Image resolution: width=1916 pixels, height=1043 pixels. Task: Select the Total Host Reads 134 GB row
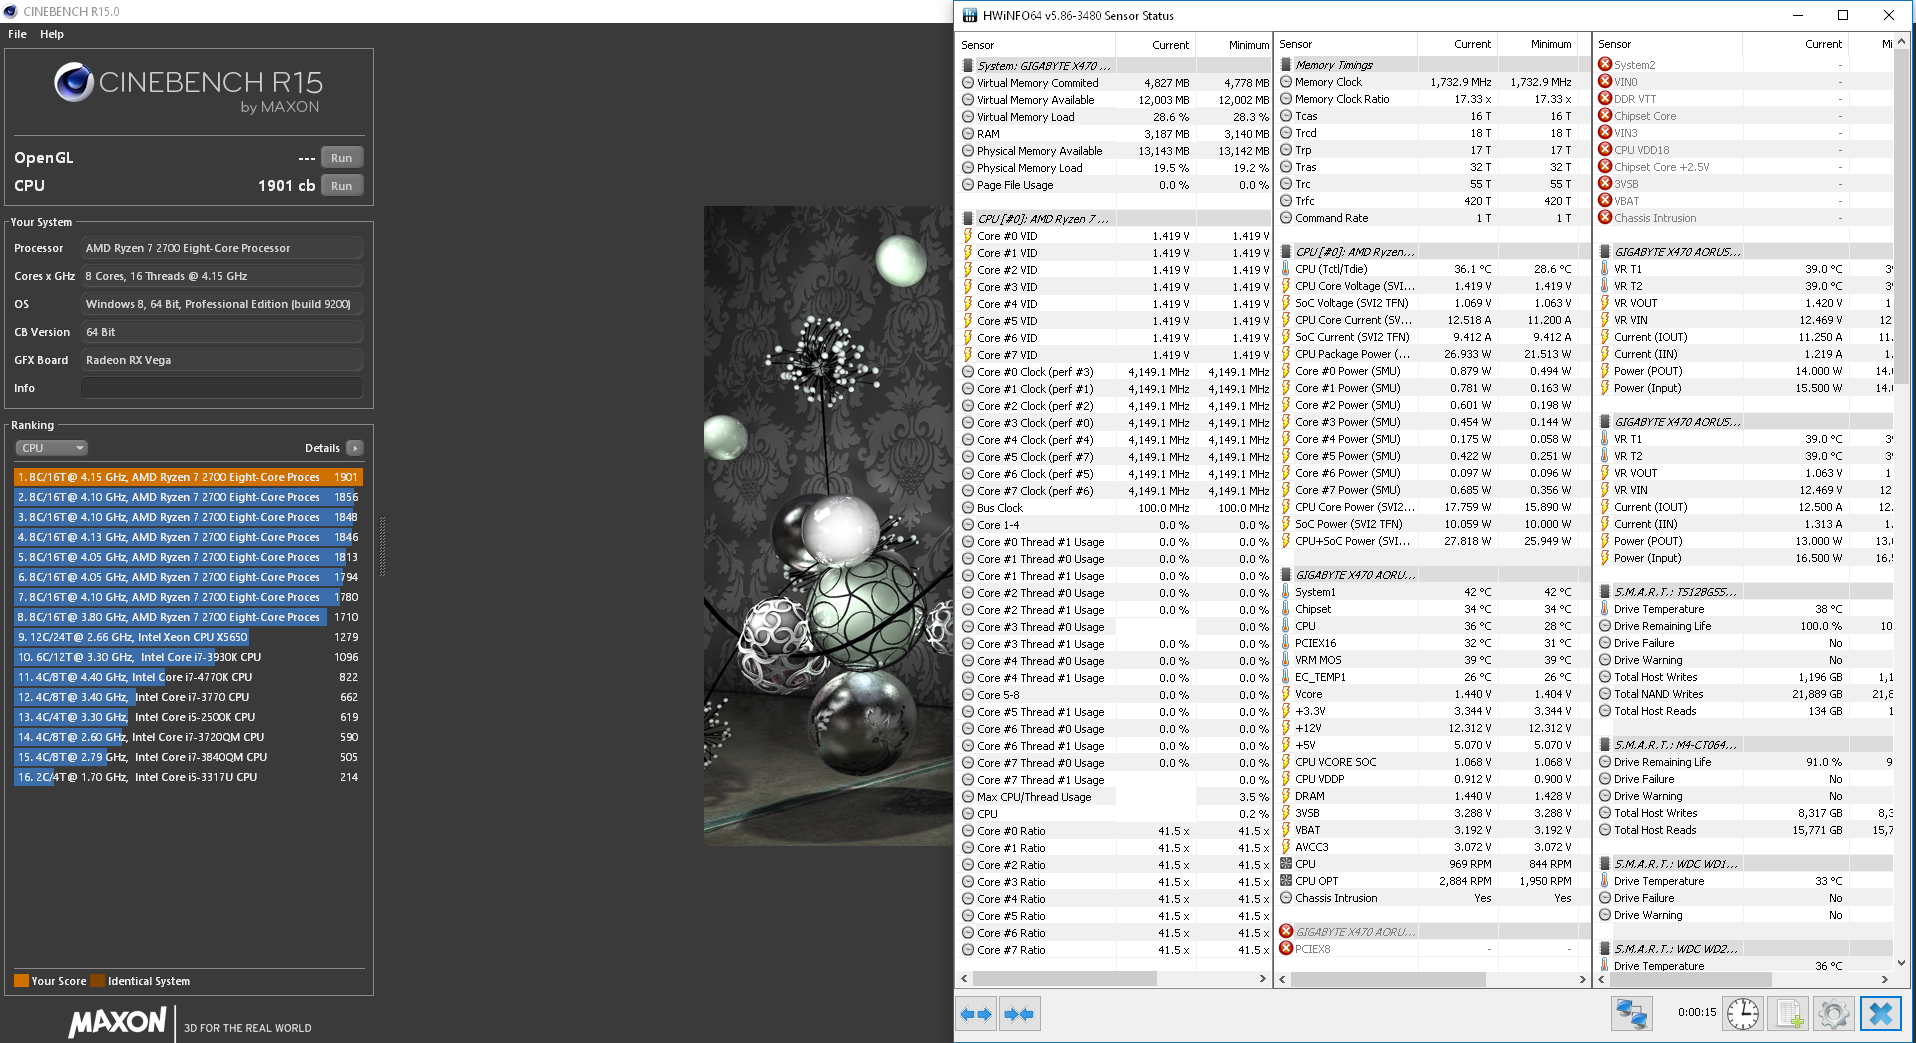tap(1745, 711)
